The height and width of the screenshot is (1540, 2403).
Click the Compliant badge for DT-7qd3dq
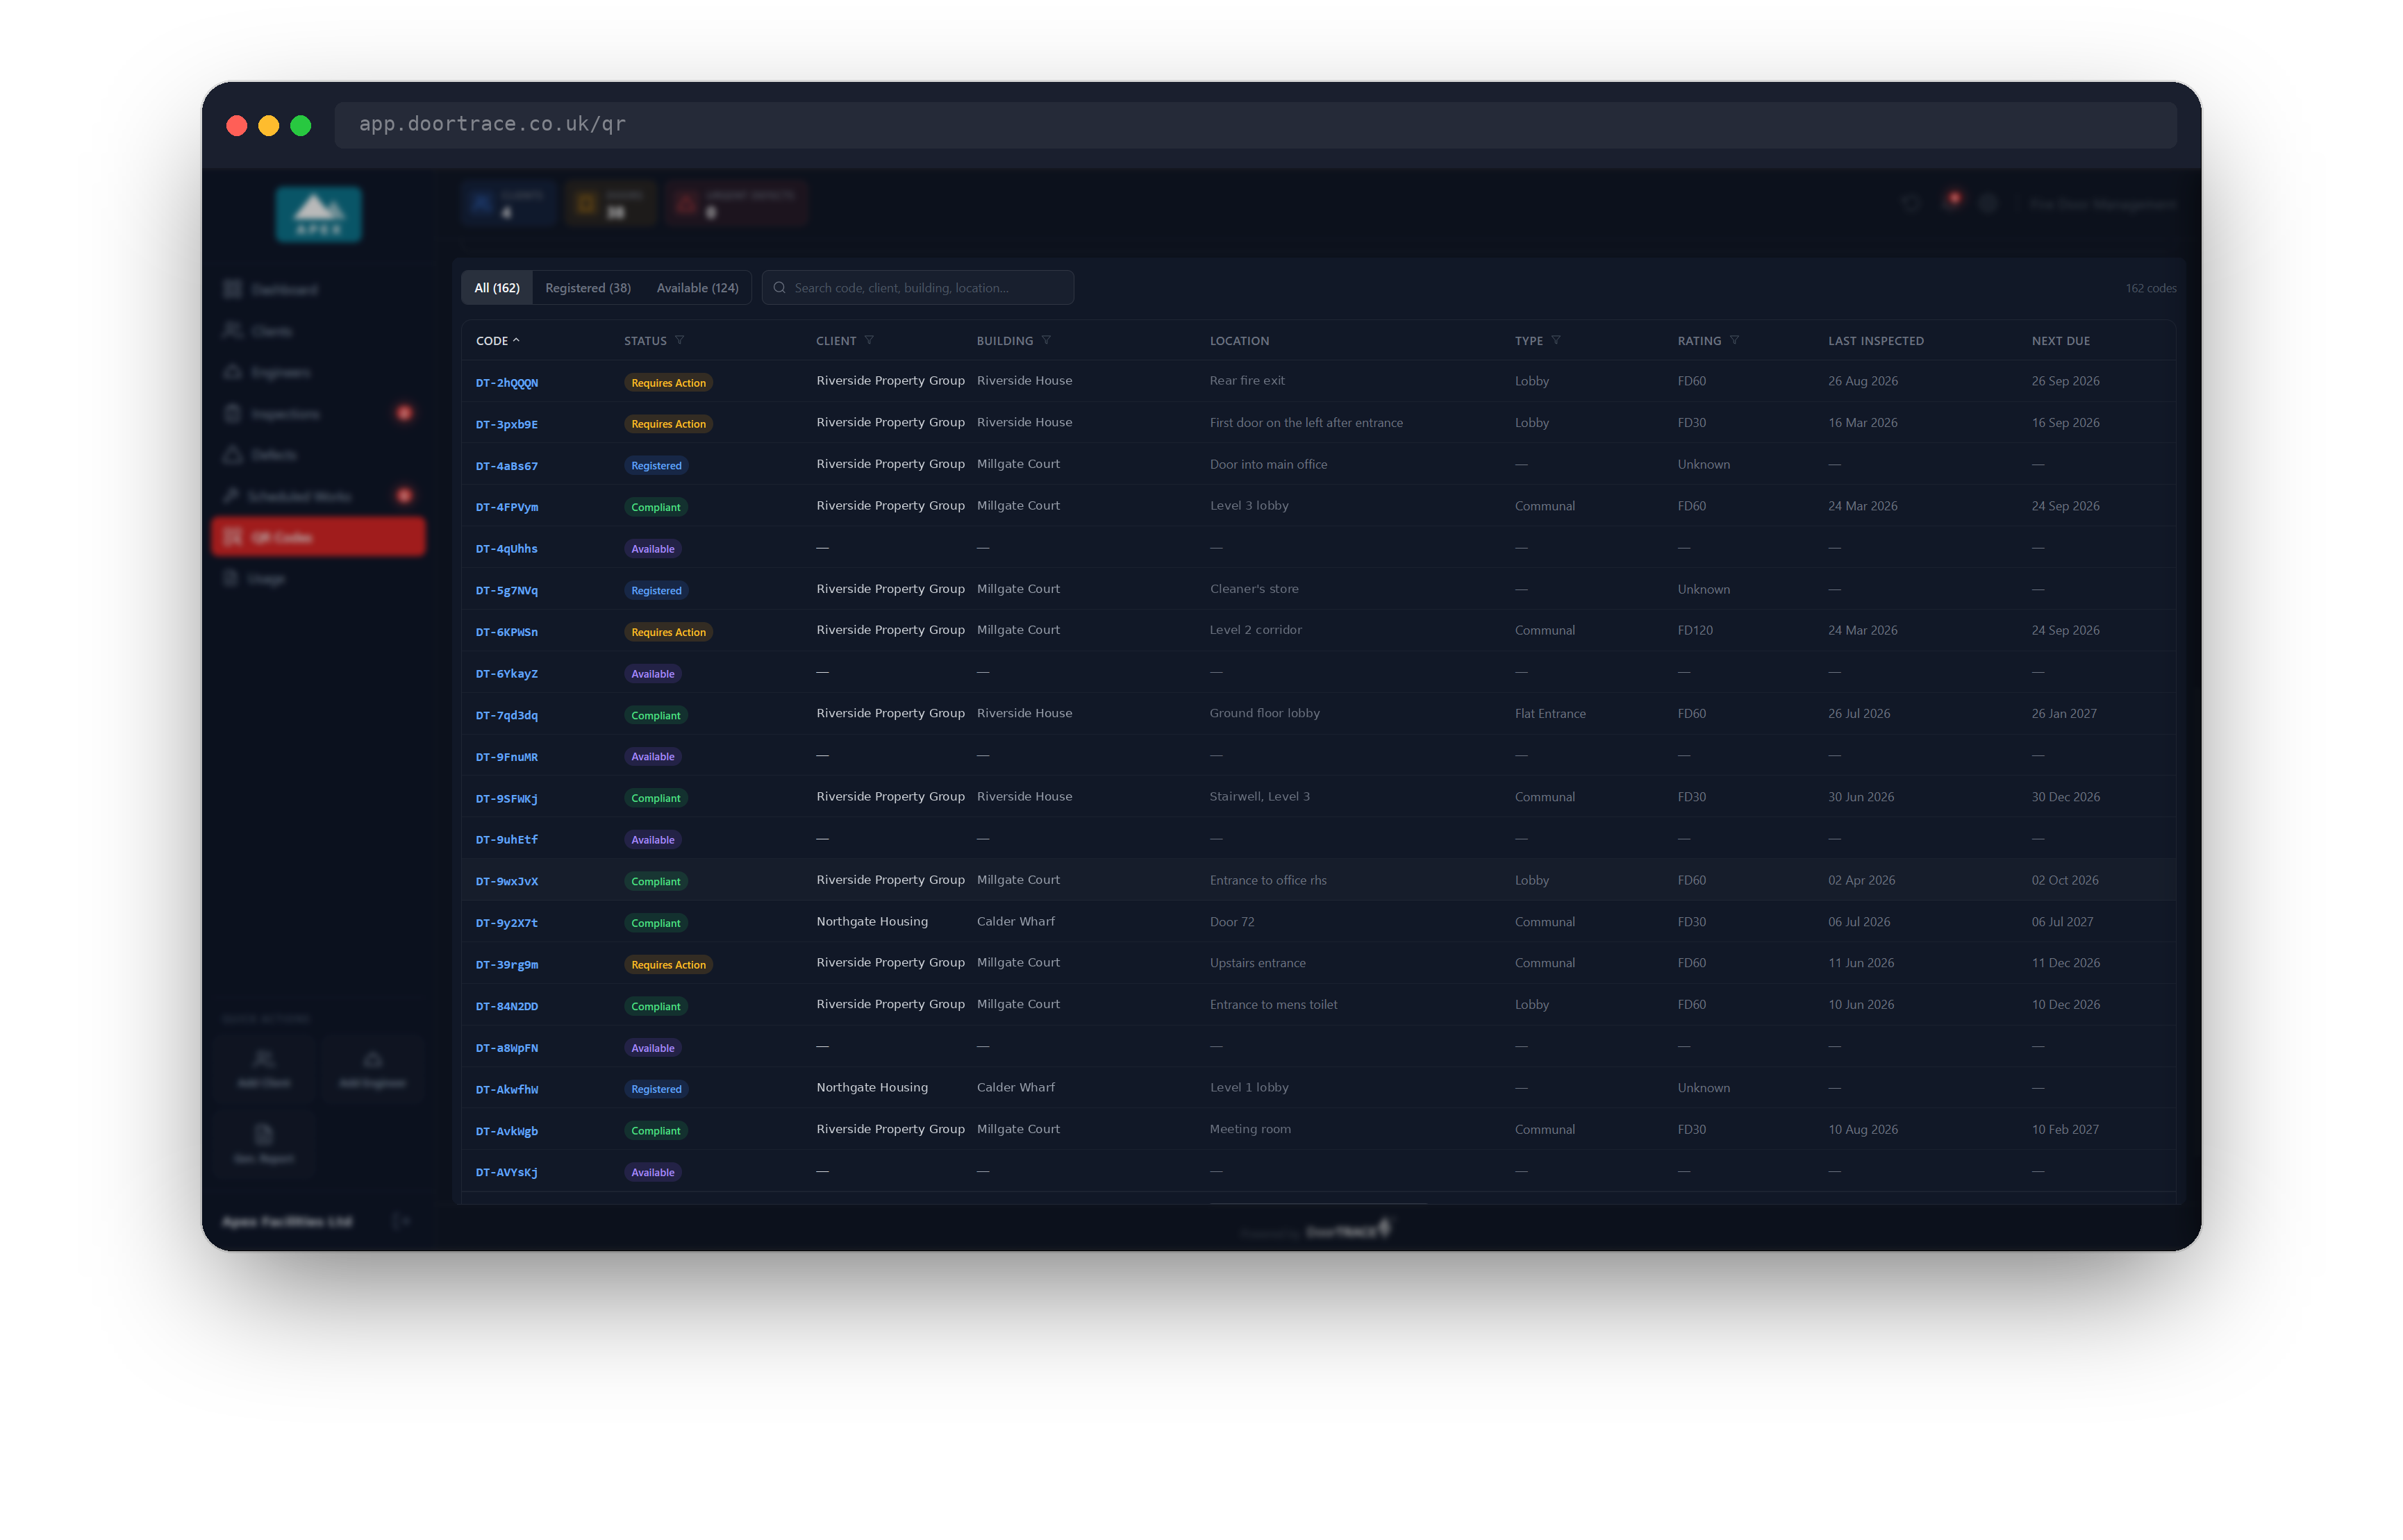click(x=655, y=715)
